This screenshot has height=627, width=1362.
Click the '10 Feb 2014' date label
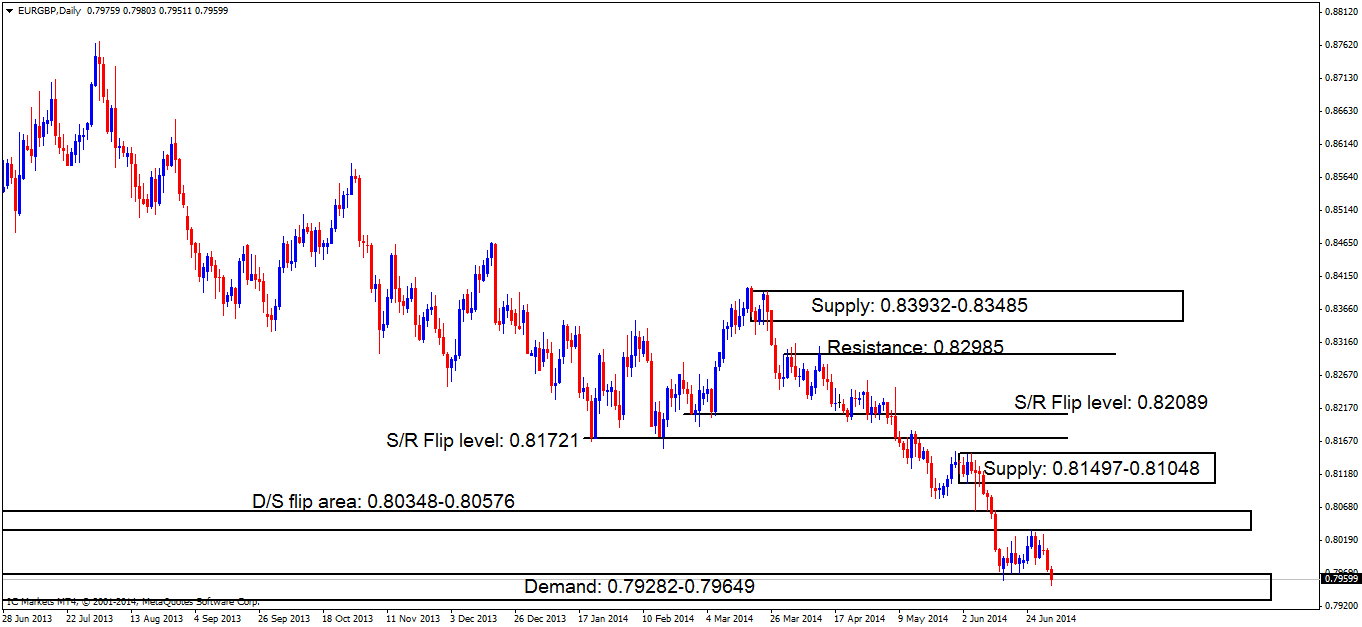[667, 619]
